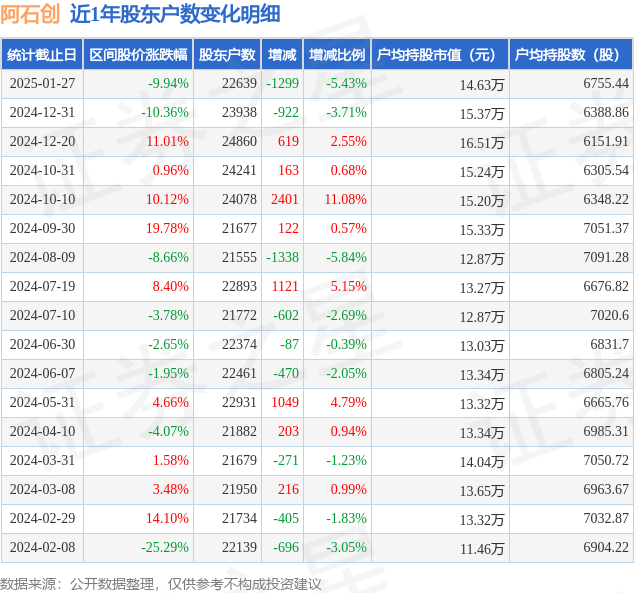The image size is (634, 593).
Task: Click the 216 increase value
Action: 288,490
